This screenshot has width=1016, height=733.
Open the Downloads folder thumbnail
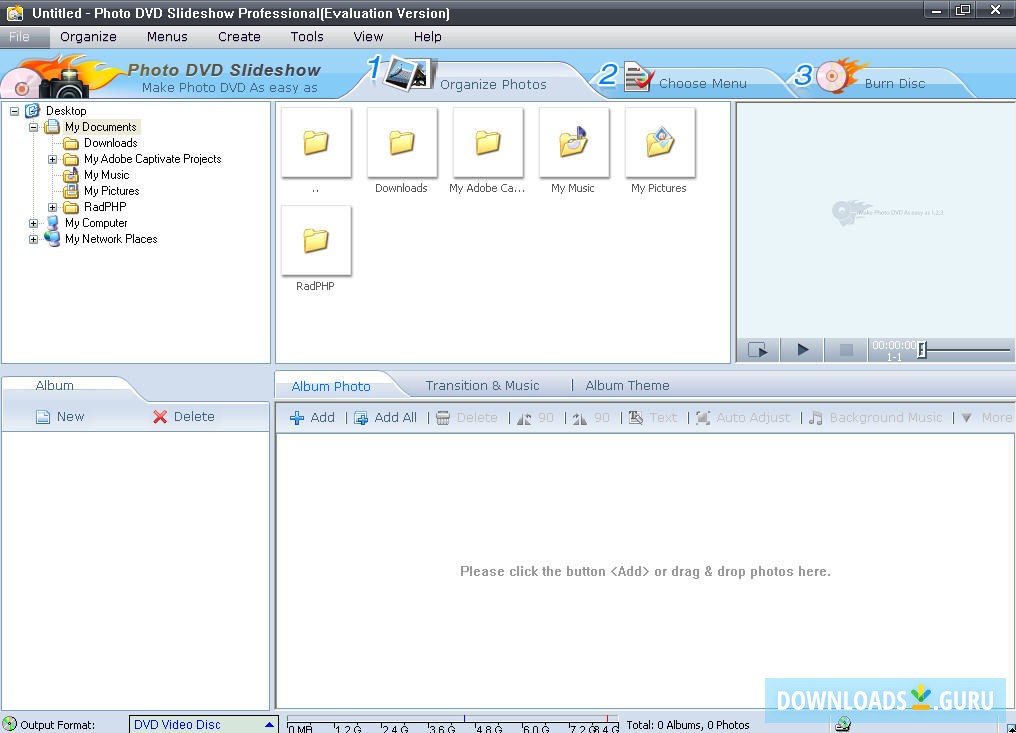click(402, 143)
